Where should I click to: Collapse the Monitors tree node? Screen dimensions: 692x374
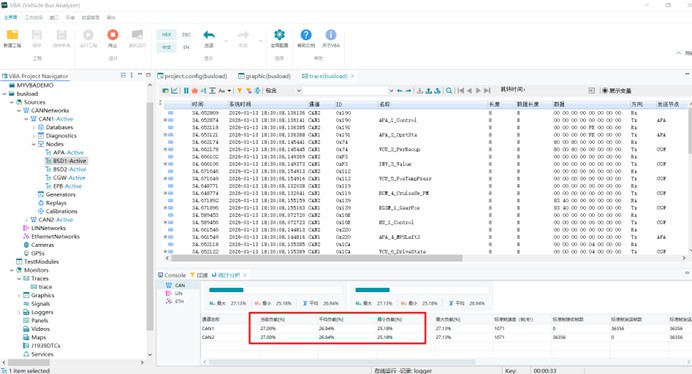tap(12, 270)
